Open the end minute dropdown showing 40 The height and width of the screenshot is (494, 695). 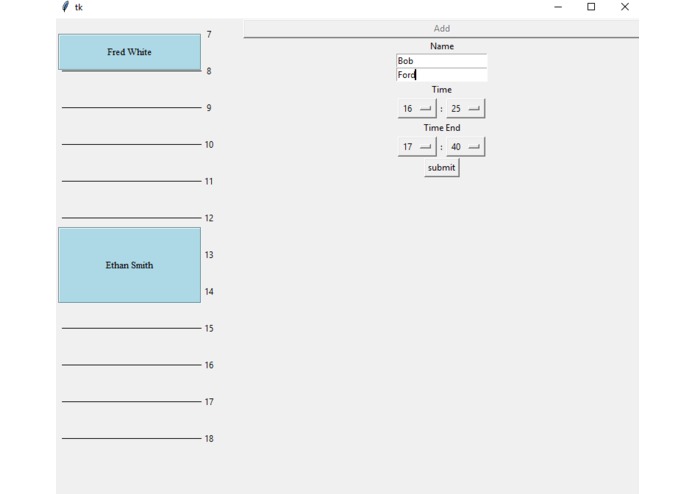[x=465, y=147]
